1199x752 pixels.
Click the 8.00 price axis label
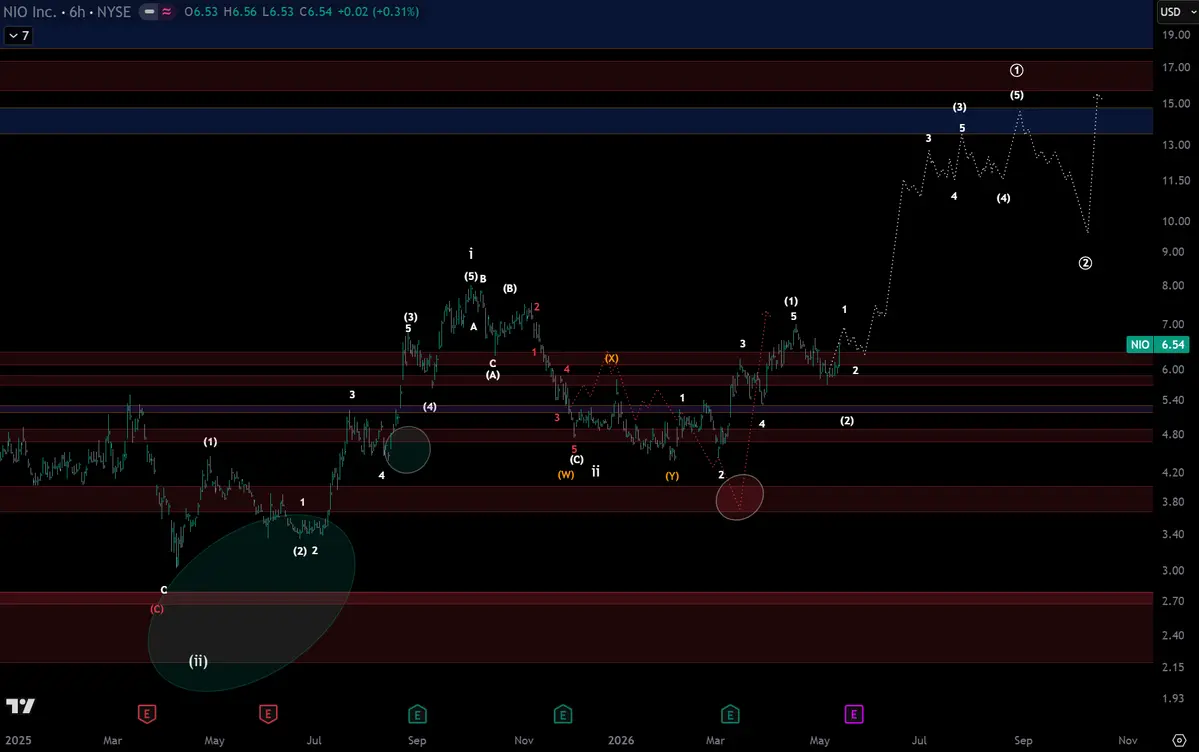point(1173,285)
